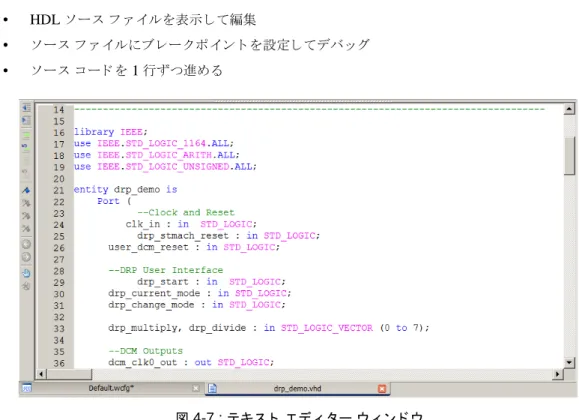Click the horizontal scrollbar right arrow

(x=557, y=374)
